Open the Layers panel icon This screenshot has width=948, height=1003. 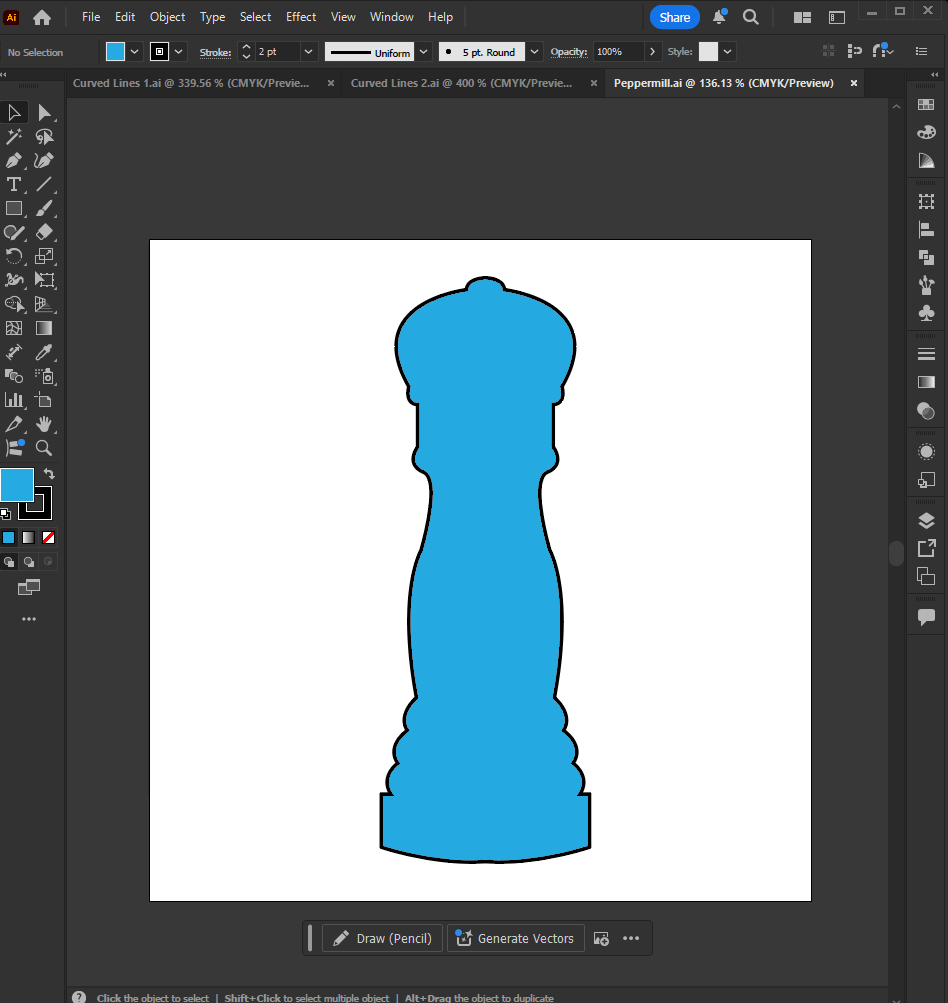click(926, 521)
